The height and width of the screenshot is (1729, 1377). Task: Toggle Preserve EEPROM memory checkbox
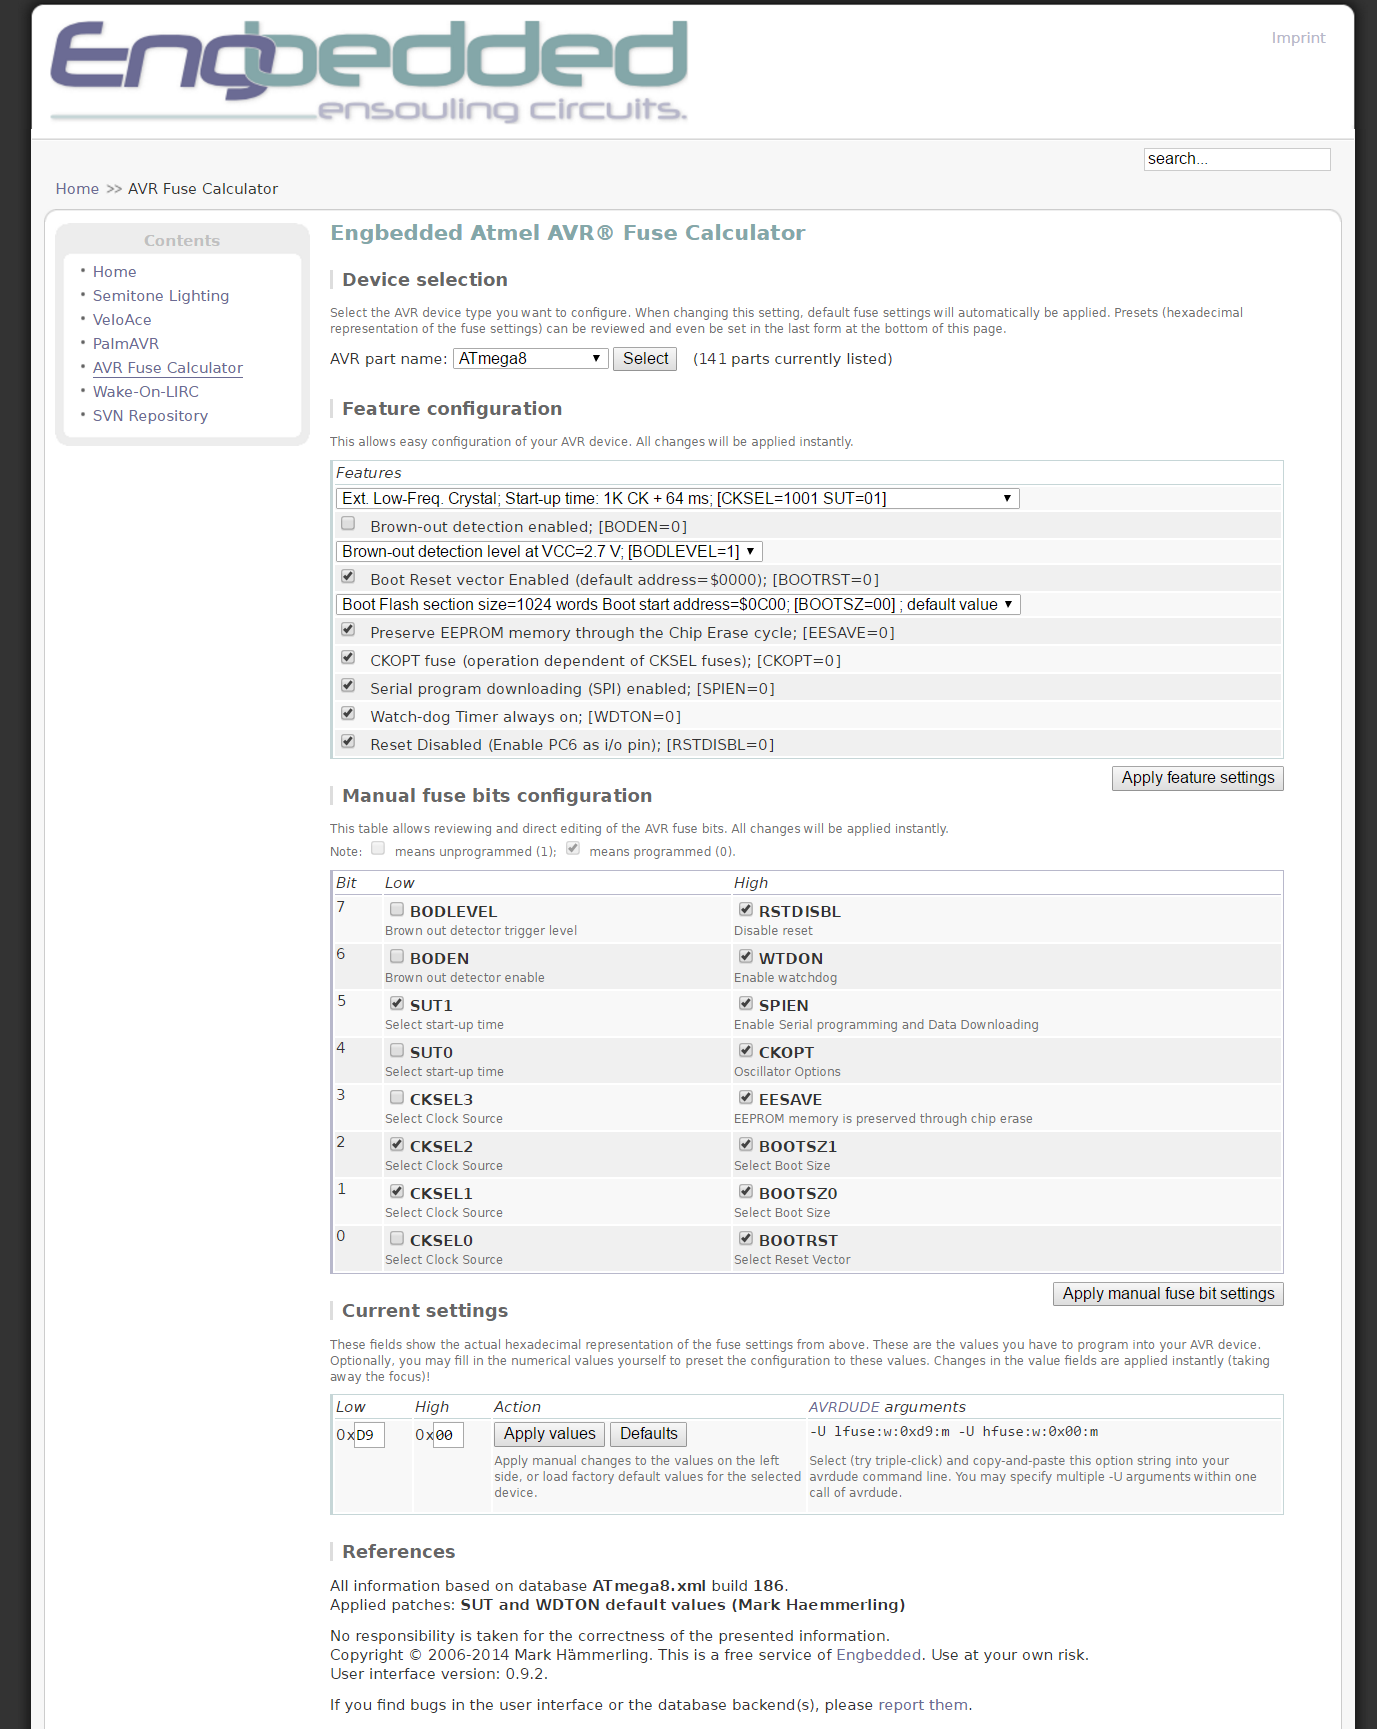pyautogui.click(x=348, y=630)
